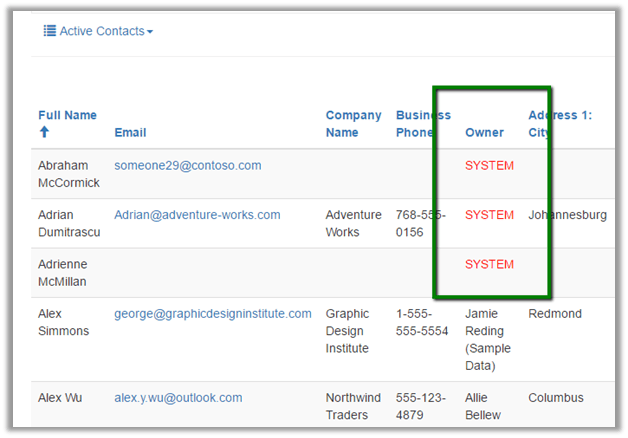Click the Address 1: City column header
This screenshot has height=438, width=628.
tap(560, 123)
